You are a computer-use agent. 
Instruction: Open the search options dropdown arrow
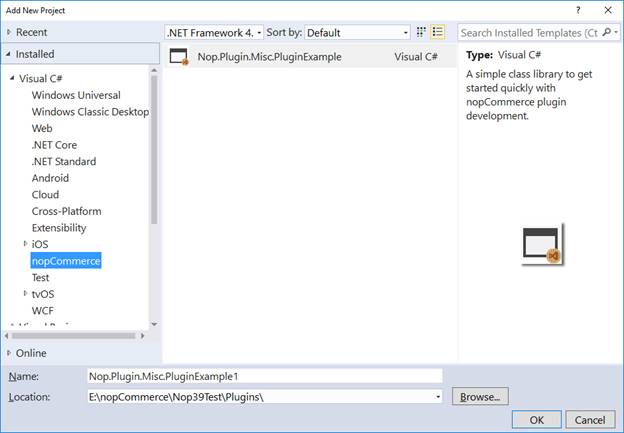(616, 32)
